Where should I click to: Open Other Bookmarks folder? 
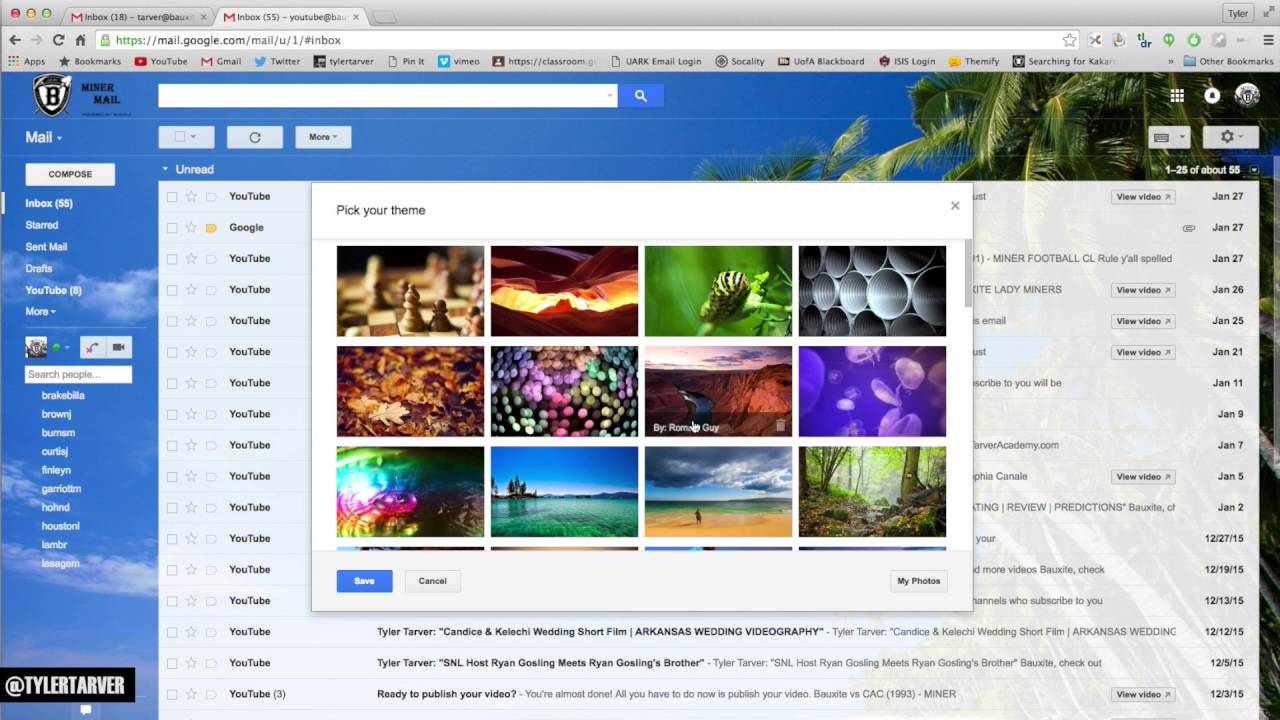coord(1228,61)
